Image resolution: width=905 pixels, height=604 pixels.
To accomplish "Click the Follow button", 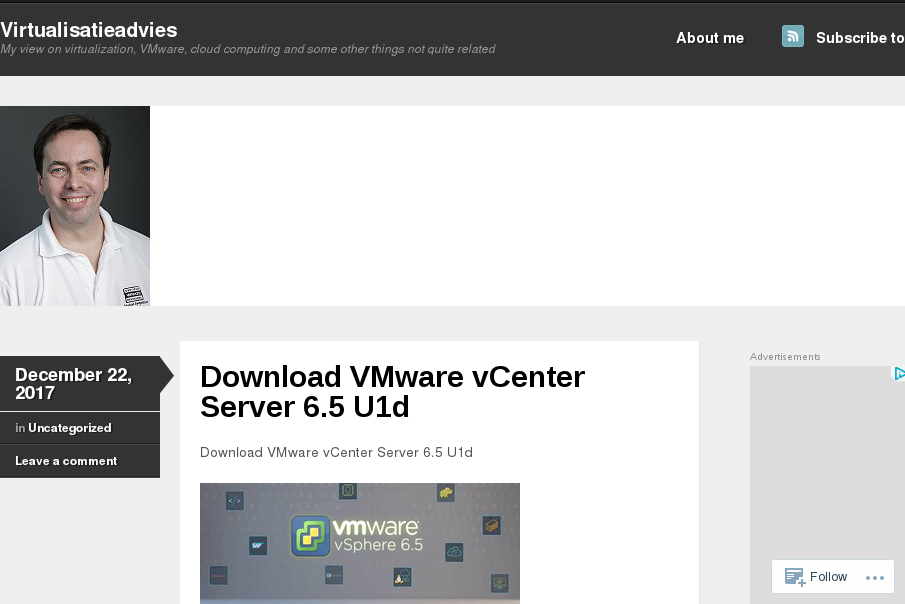I will coord(816,576).
